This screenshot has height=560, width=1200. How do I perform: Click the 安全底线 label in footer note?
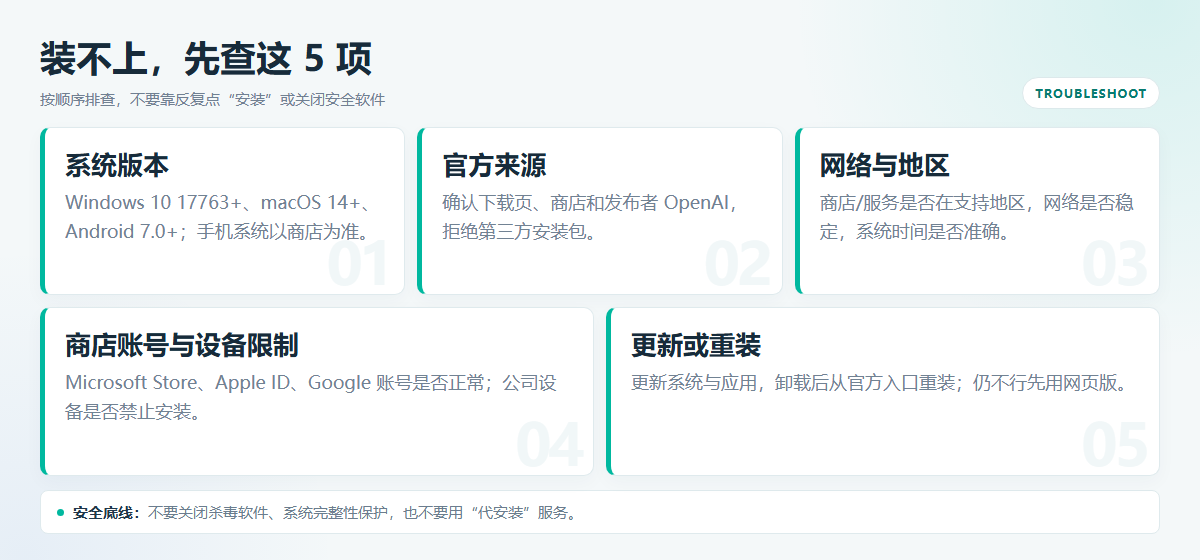click(x=108, y=513)
